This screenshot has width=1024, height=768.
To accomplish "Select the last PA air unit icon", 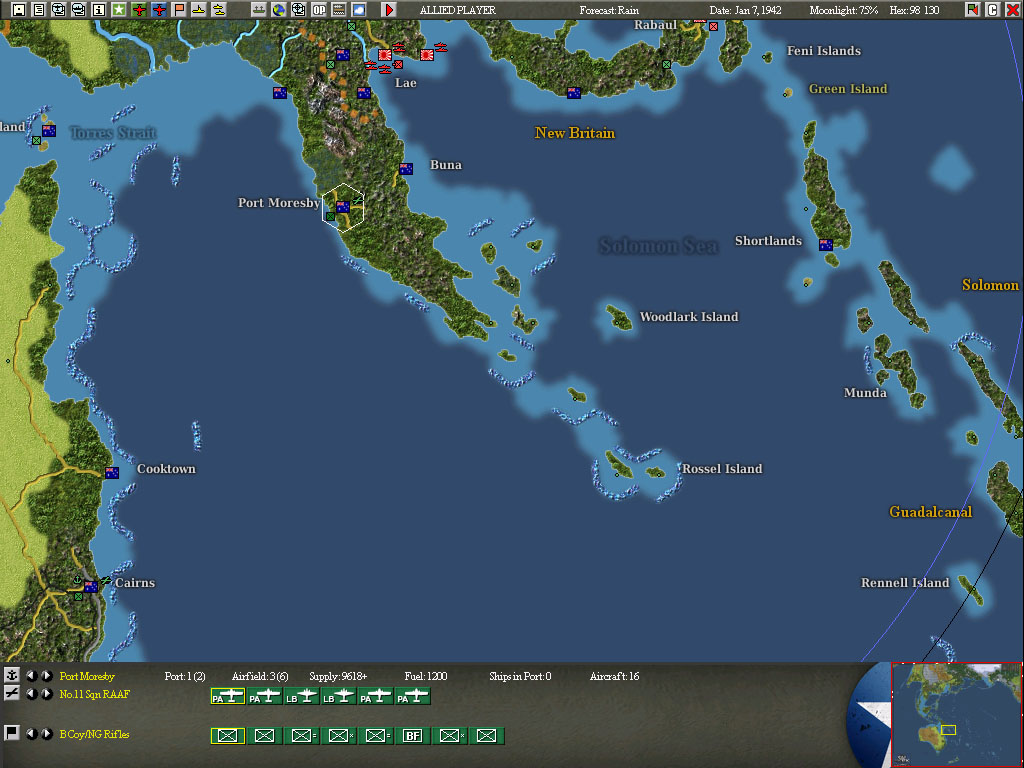I will coord(413,696).
